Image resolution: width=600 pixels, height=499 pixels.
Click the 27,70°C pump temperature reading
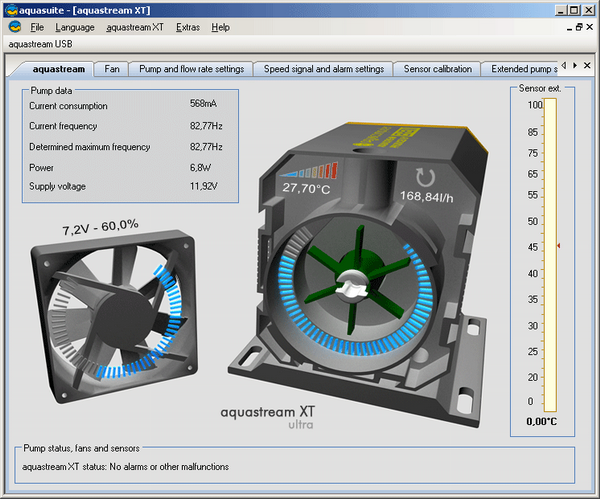point(306,188)
